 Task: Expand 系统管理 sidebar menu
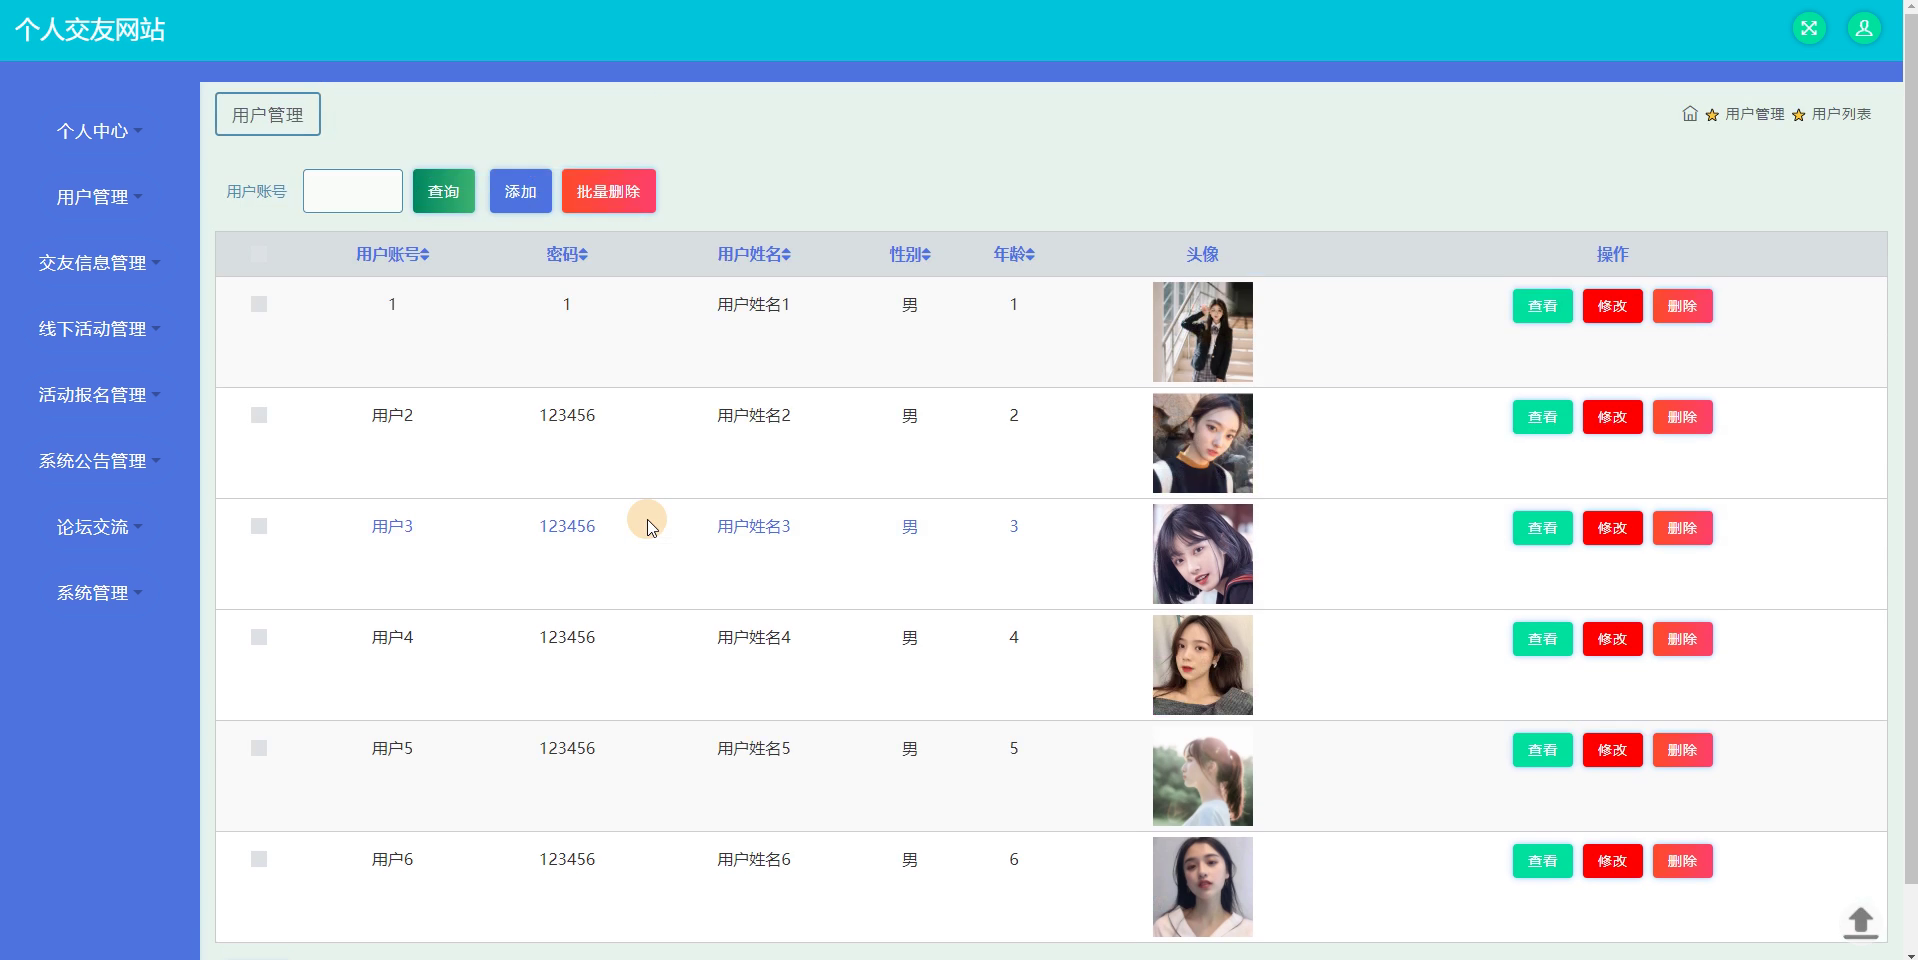point(99,593)
